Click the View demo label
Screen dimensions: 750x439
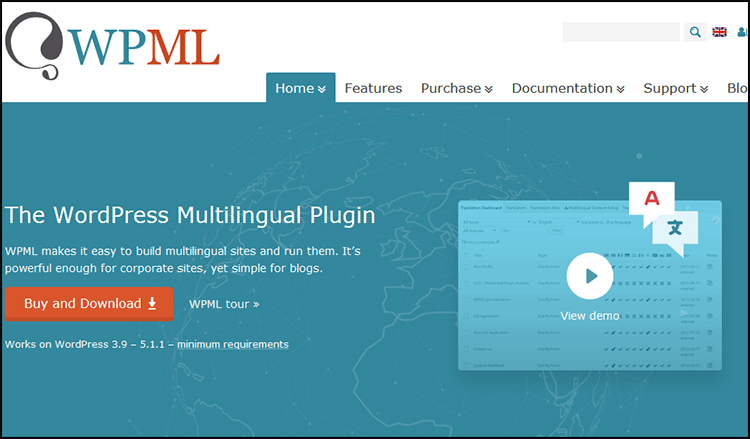[590, 316]
